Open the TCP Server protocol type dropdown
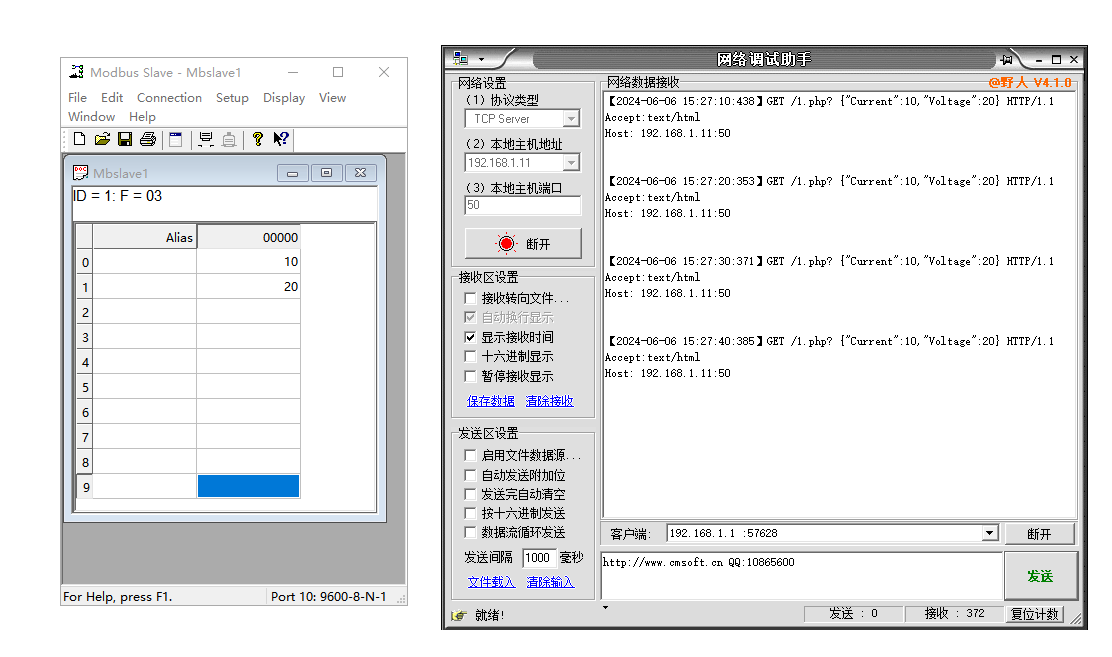This screenshot has width=1112, height=657. (x=571, y=118)
